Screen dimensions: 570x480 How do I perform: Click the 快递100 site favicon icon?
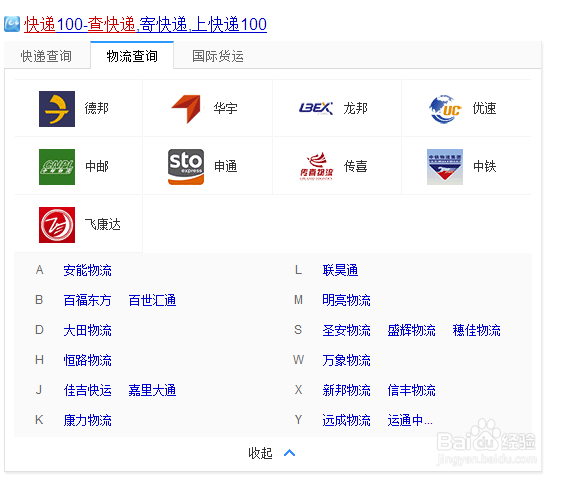12,24
